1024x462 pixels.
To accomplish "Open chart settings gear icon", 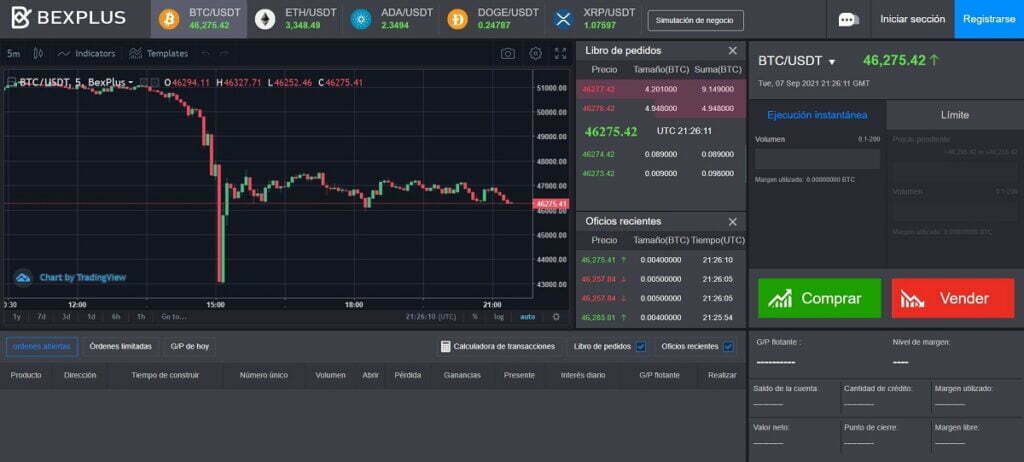I will tap(536, 54).
